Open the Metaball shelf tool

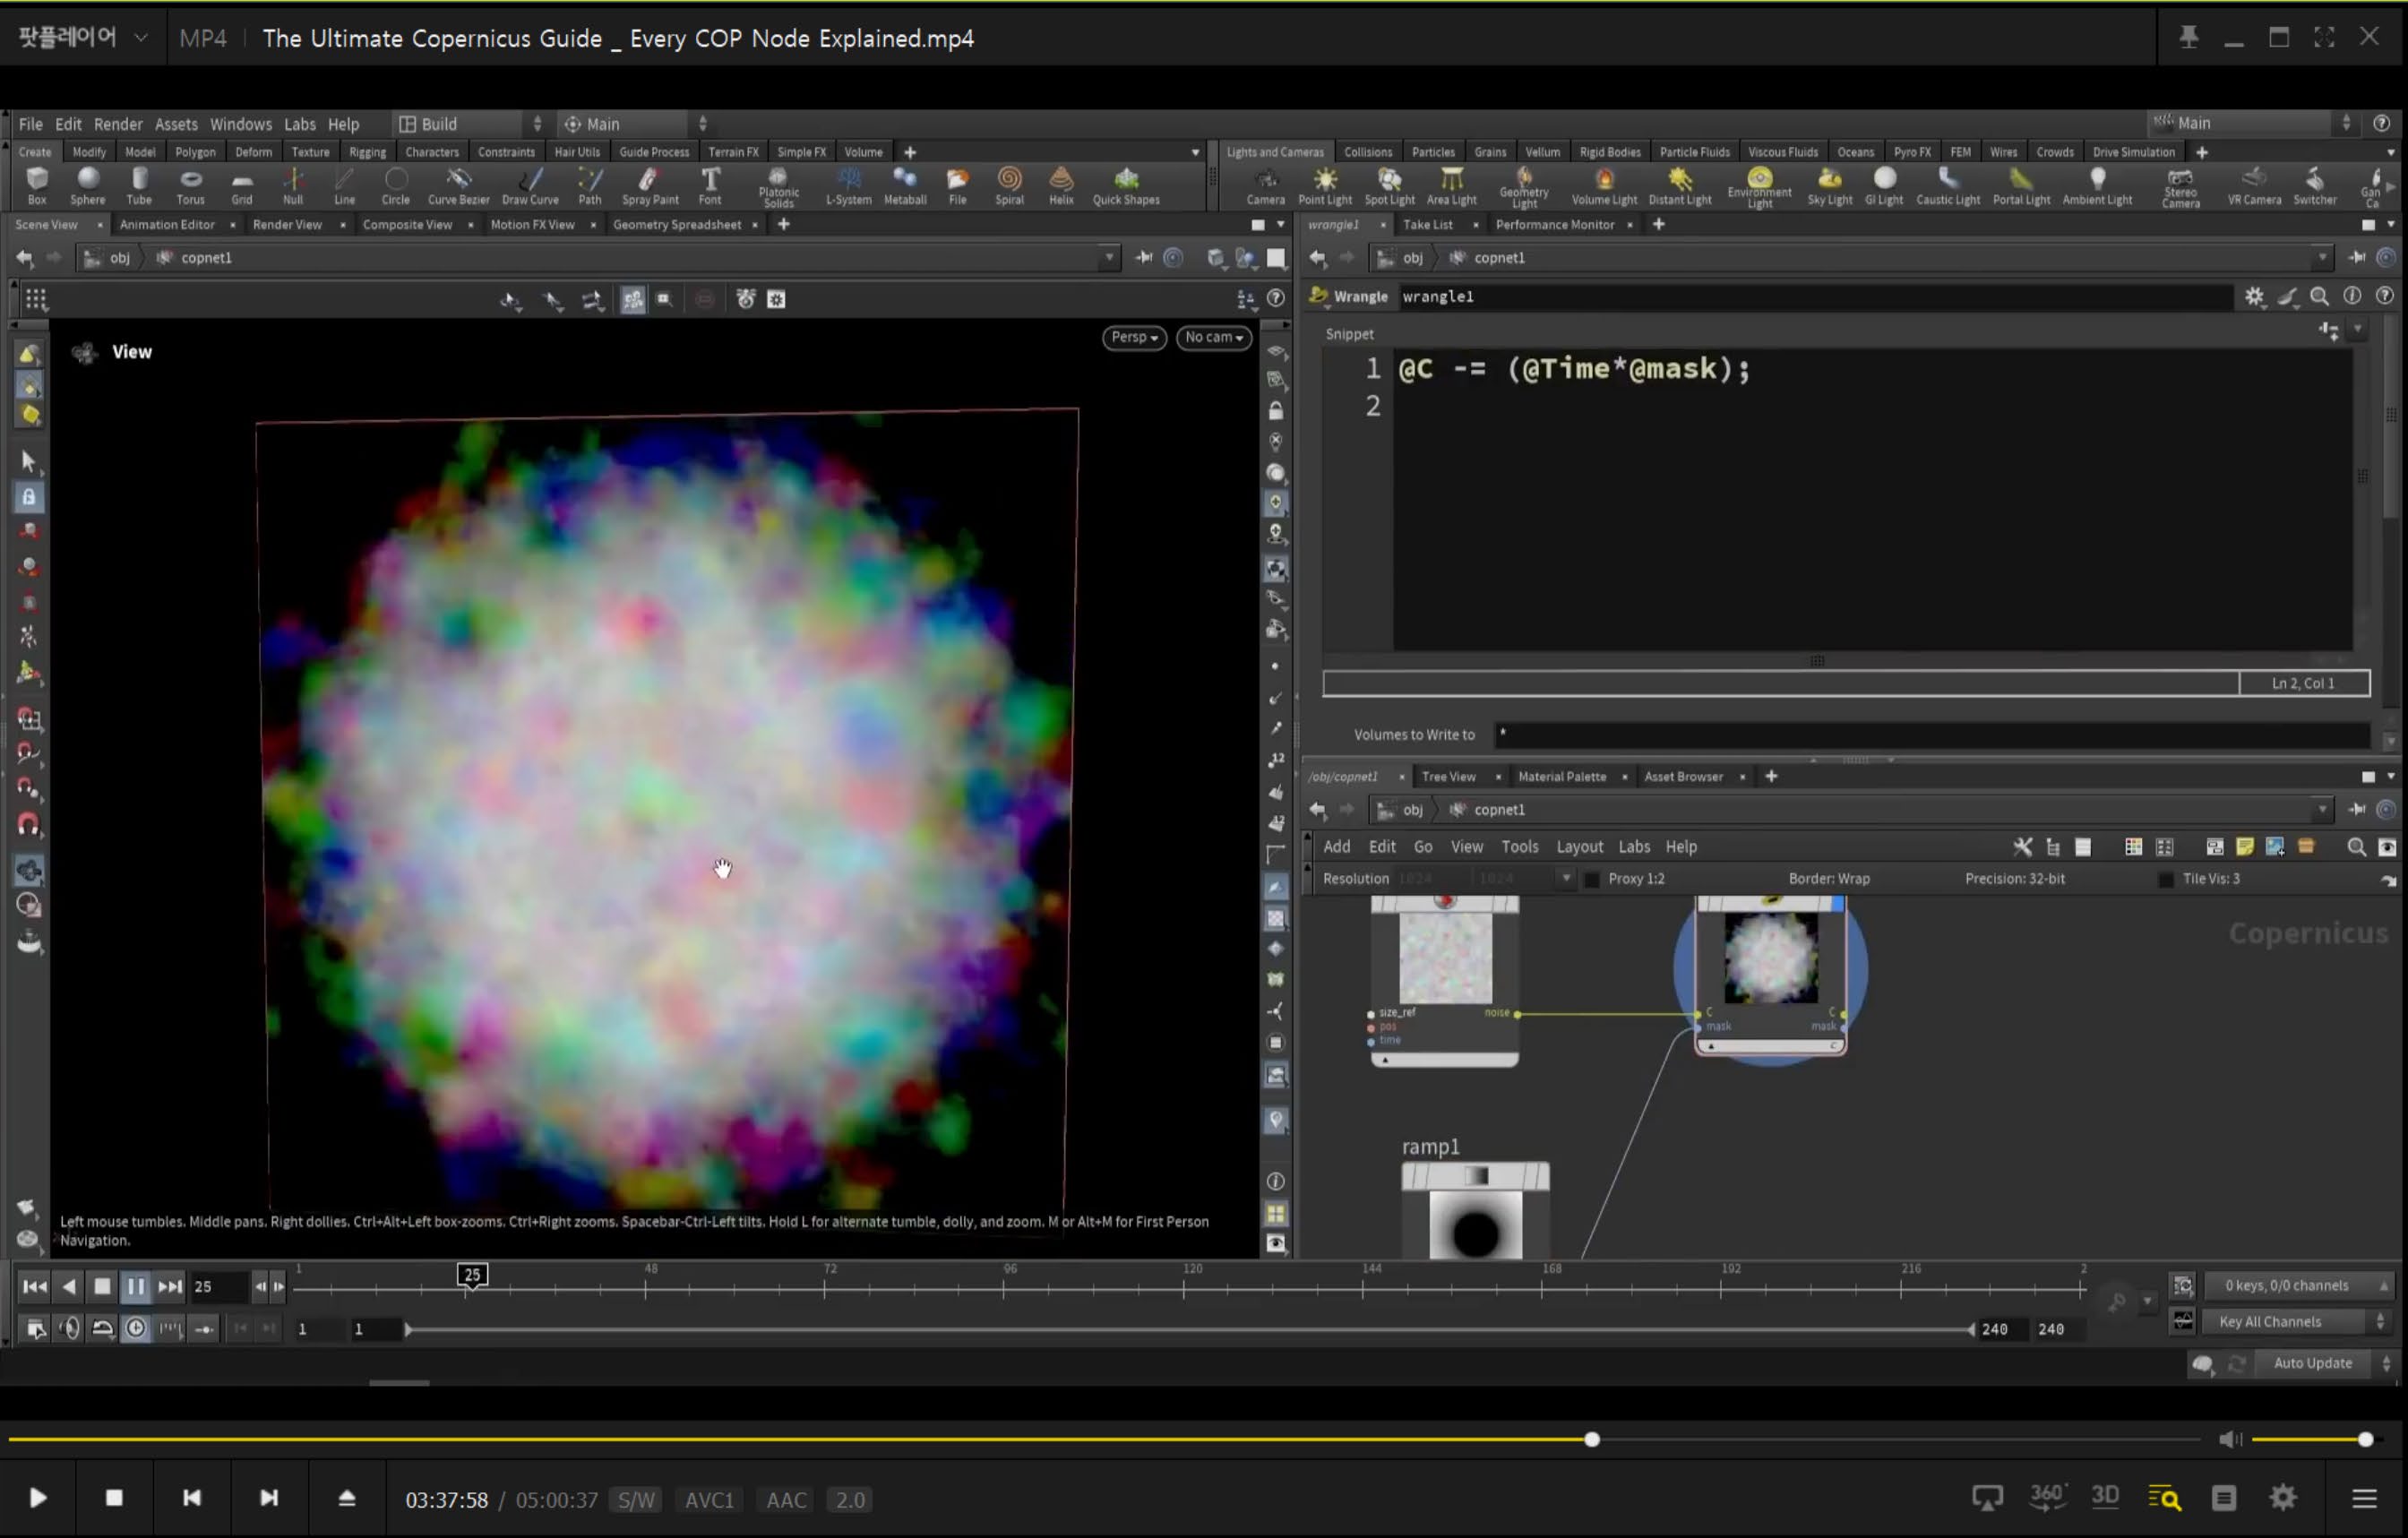click(x=905, y=186)
